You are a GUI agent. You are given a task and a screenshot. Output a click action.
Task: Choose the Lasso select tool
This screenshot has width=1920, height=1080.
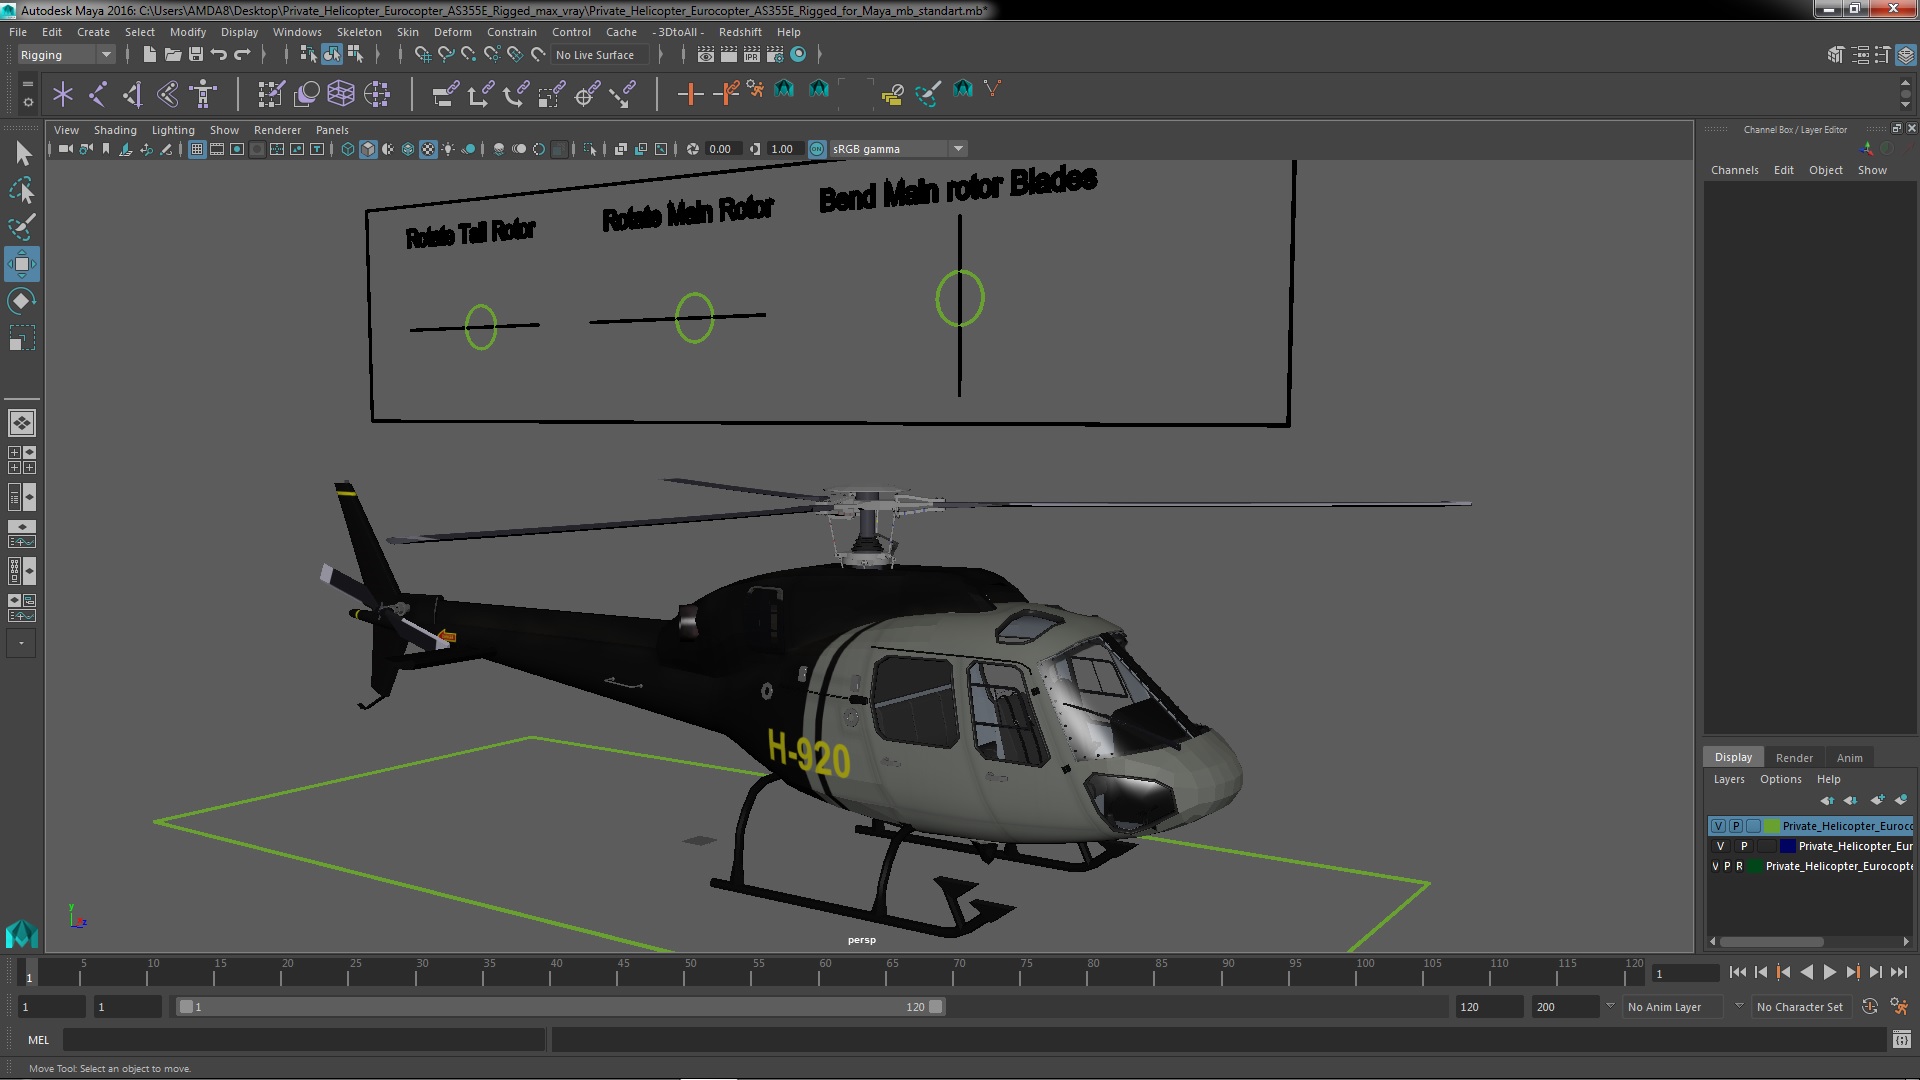pyautogui.click(x=22, y=190)
